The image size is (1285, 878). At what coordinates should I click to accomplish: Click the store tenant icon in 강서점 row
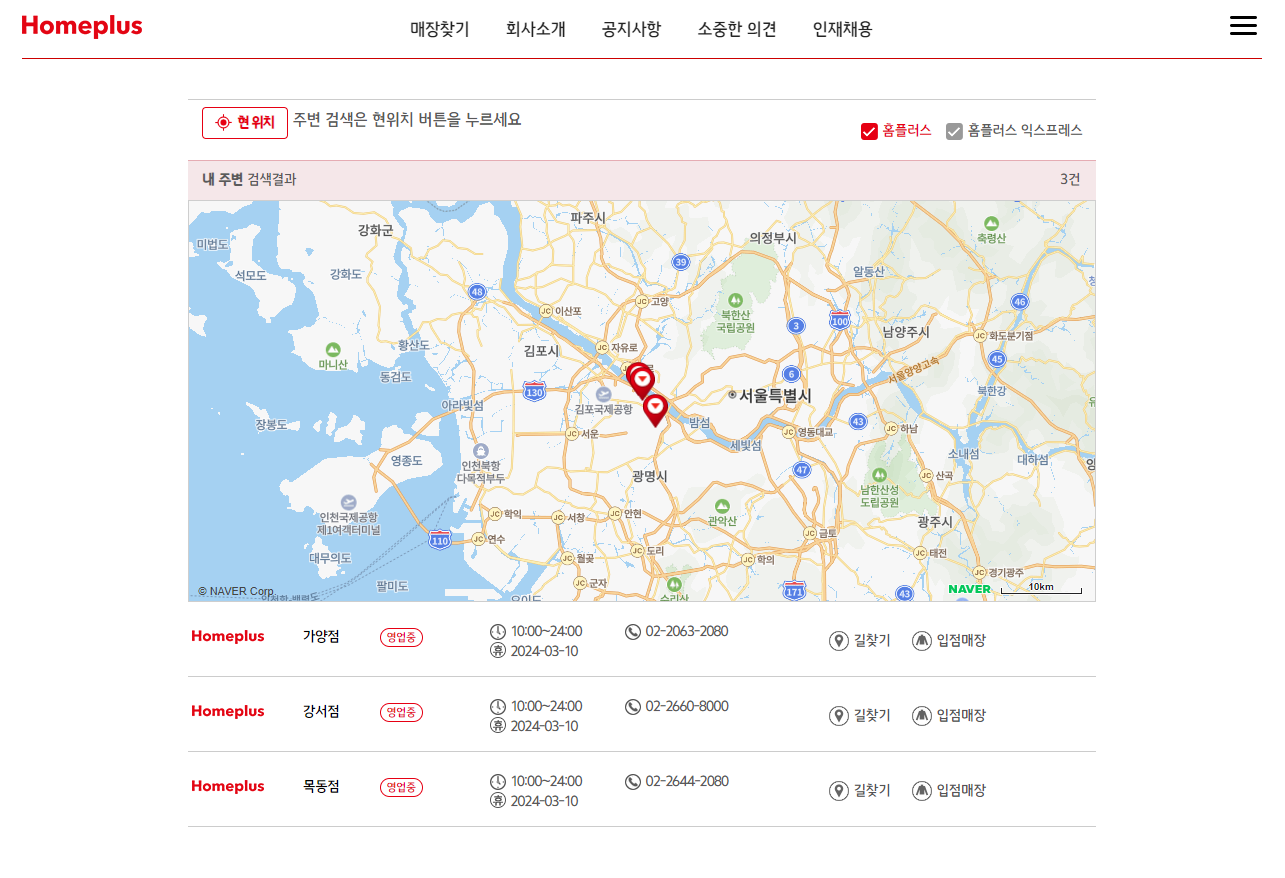pos(922,716)
